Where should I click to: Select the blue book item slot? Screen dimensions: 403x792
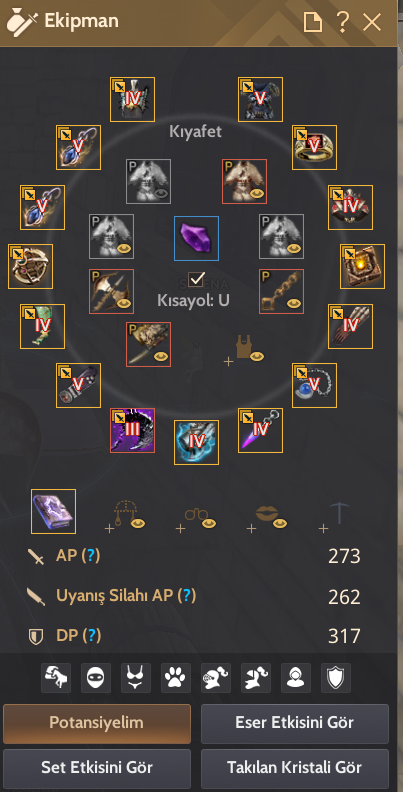click(54, 511)
